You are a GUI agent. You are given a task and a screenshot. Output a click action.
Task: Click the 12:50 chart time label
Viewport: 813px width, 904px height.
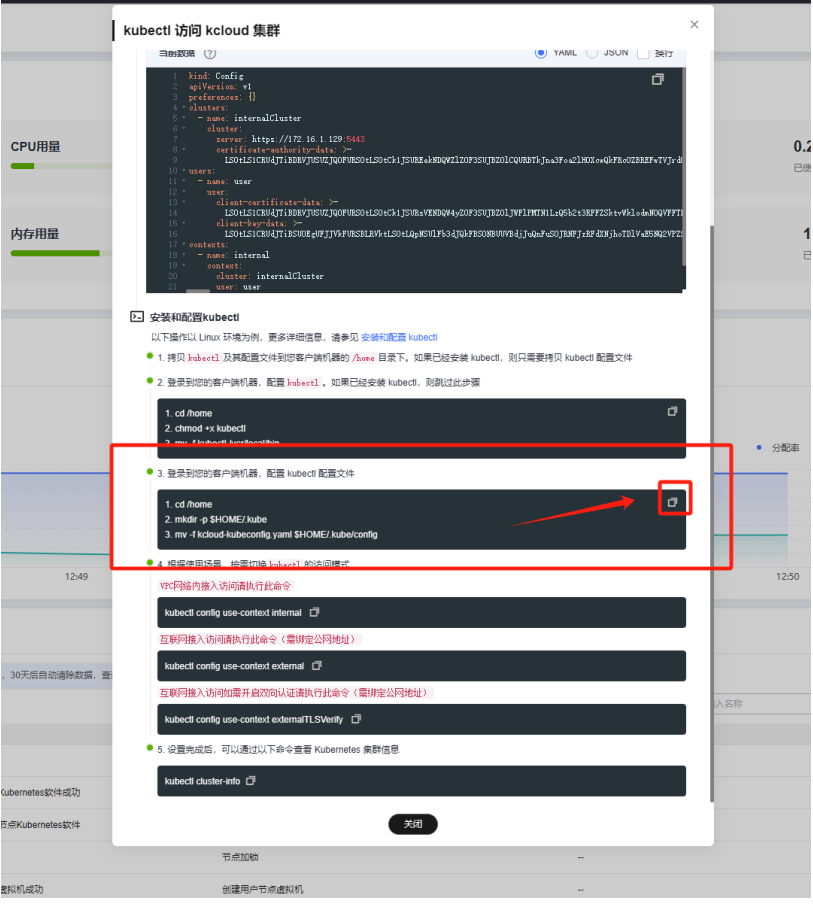point(788,577)
